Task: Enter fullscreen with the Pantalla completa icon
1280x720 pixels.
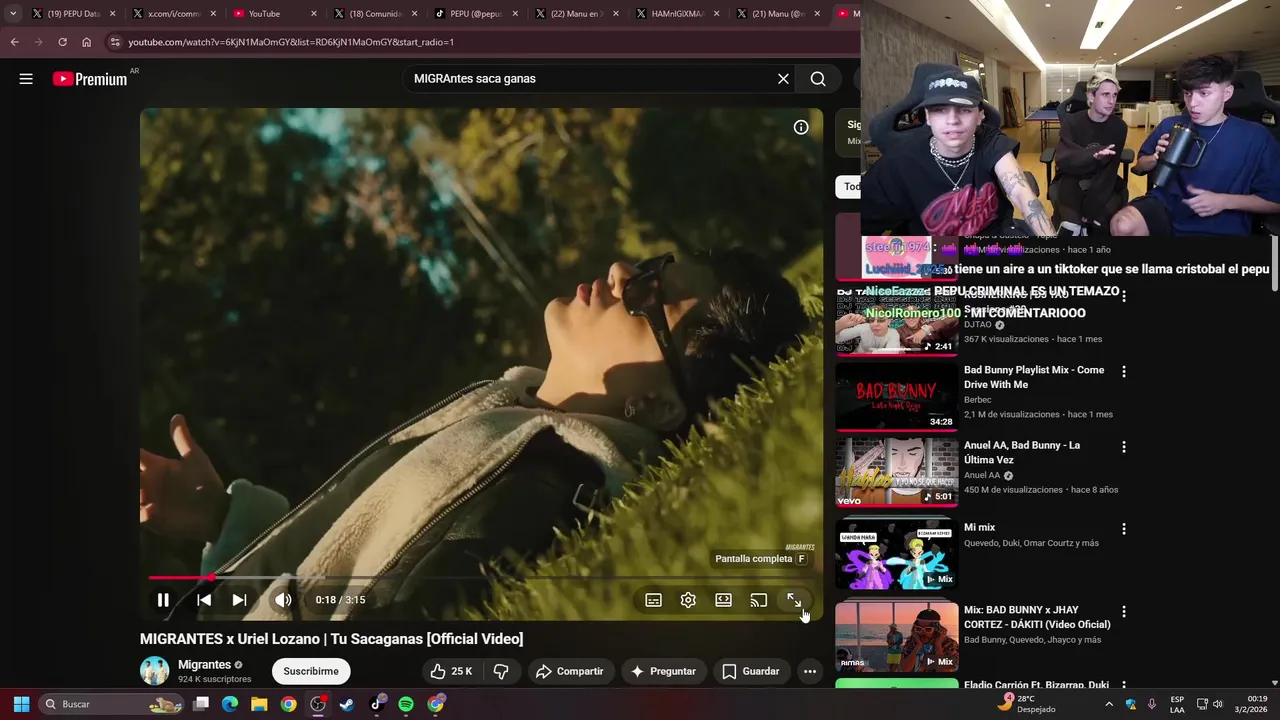Action: tap(794, 600)
